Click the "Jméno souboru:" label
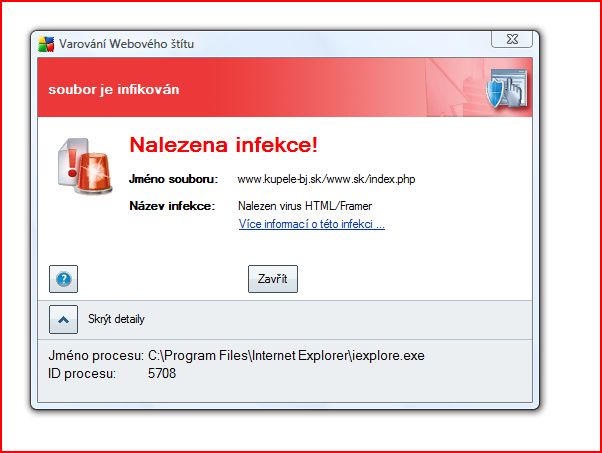Image resolution: width=602 pixels, height=453 pixels. pyautogui.click(x=173, y=179)
